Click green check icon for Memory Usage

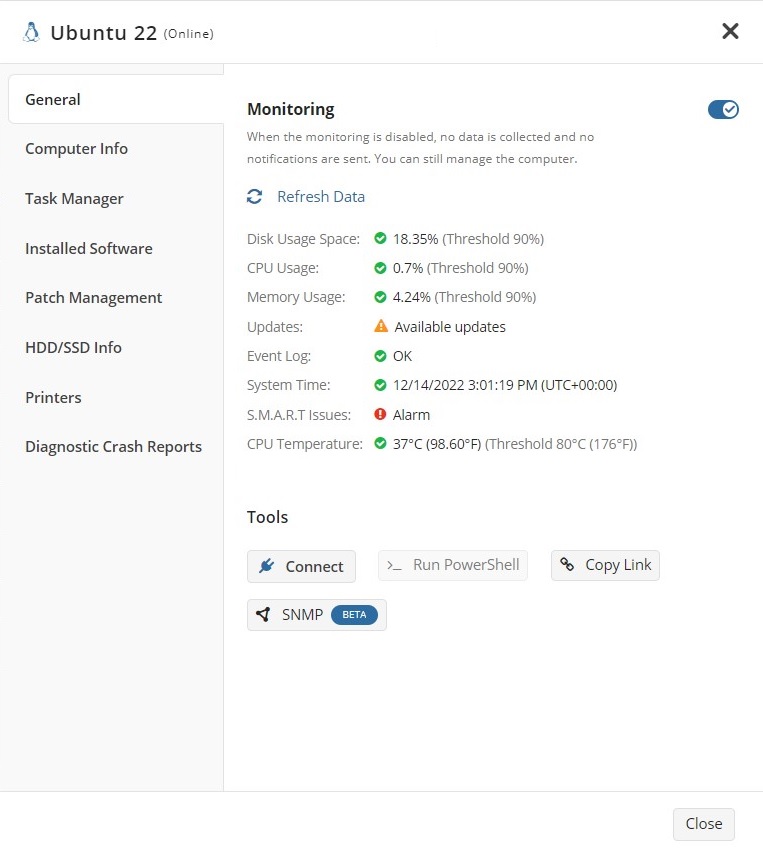coord(380,297)
